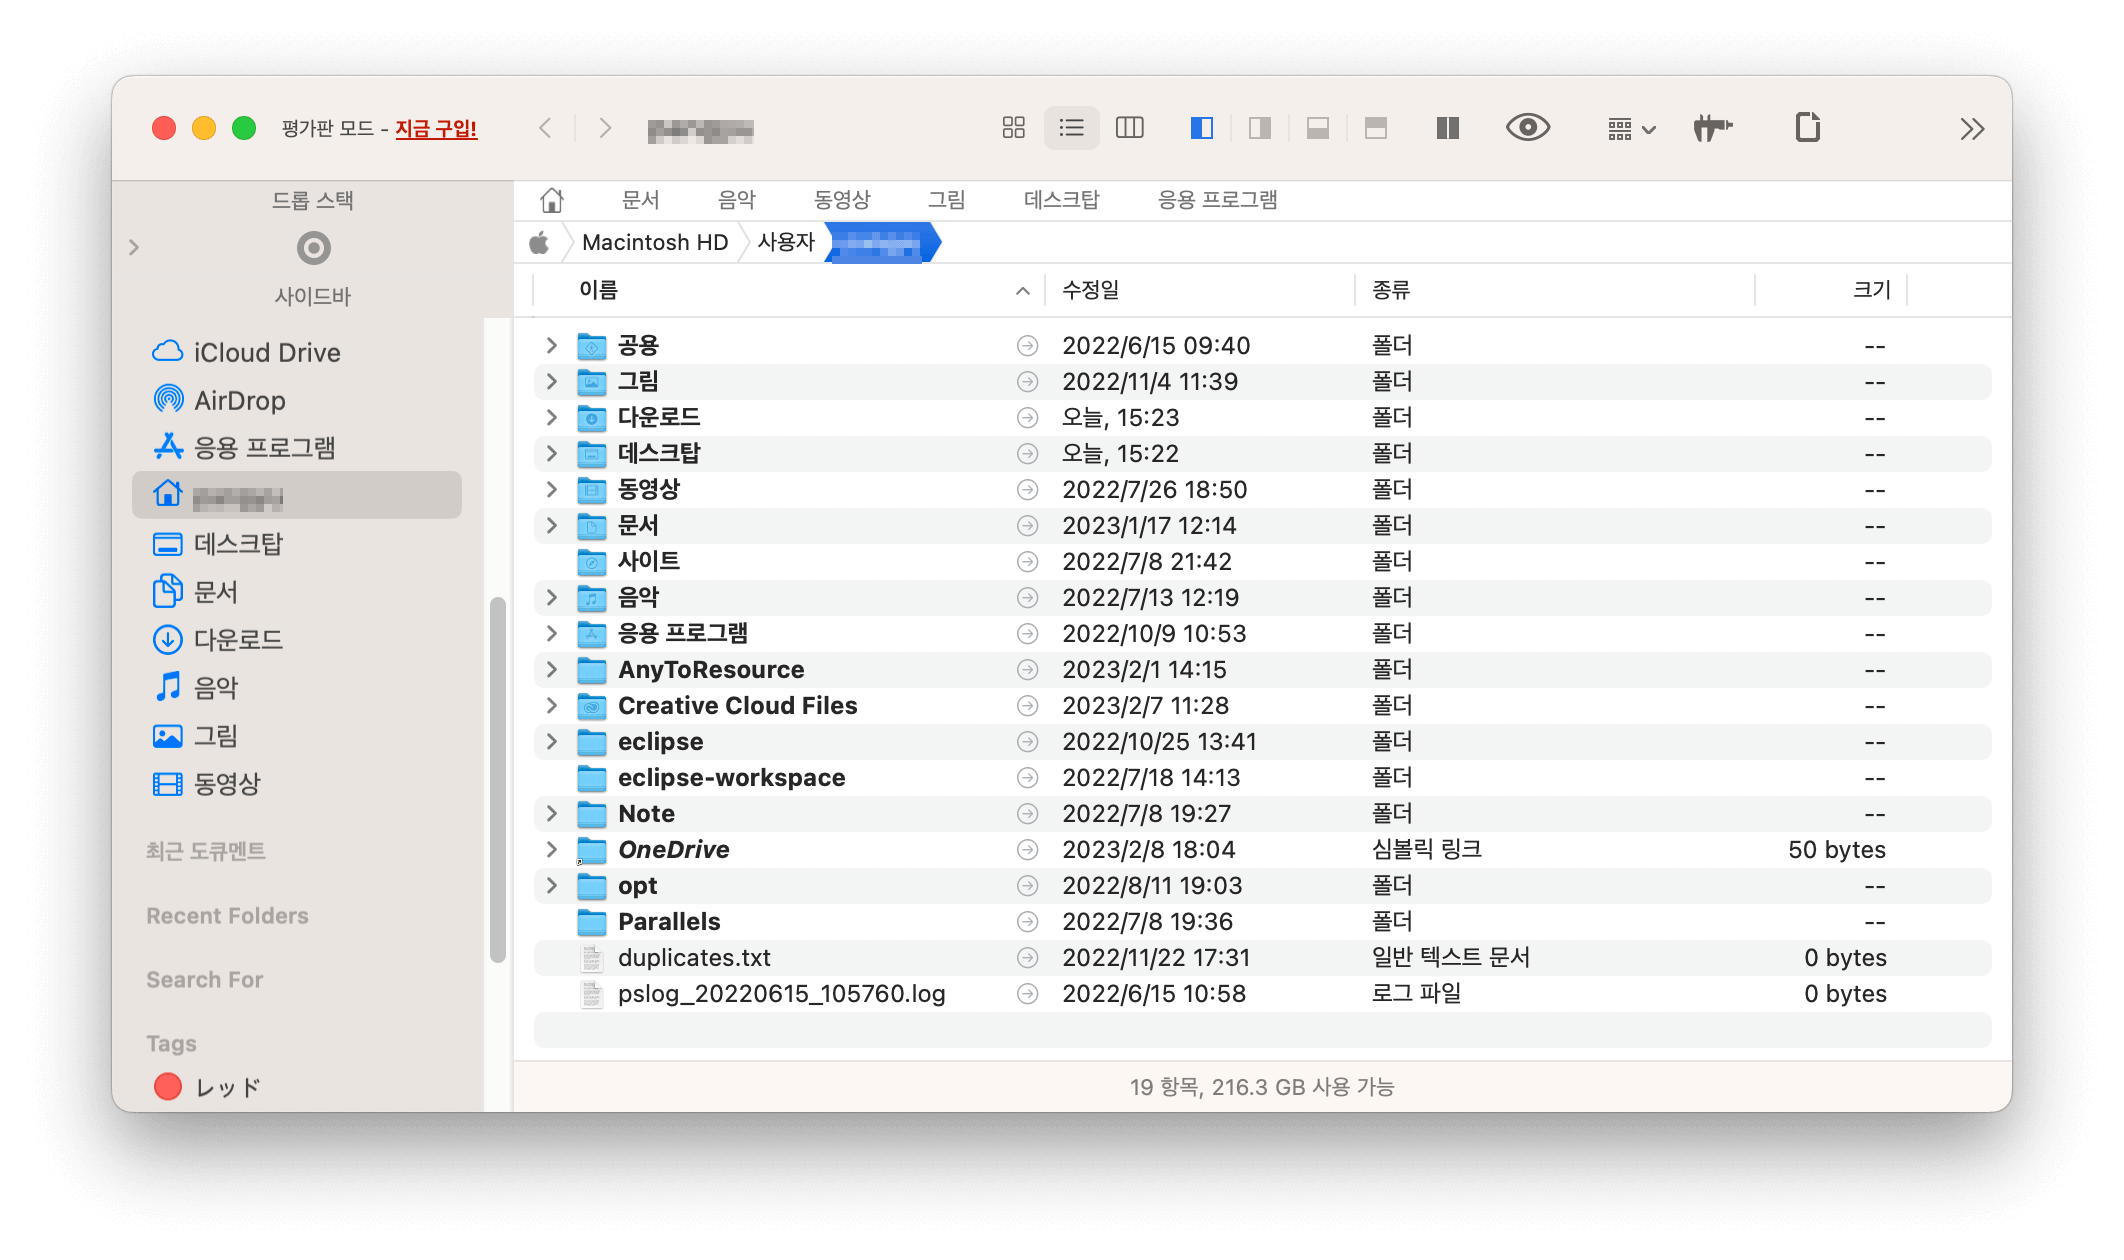Viewport: 2124px width, 1260px height.
Task: Toggle show hidden files eye icon
Action: [x=1528, y=128]
